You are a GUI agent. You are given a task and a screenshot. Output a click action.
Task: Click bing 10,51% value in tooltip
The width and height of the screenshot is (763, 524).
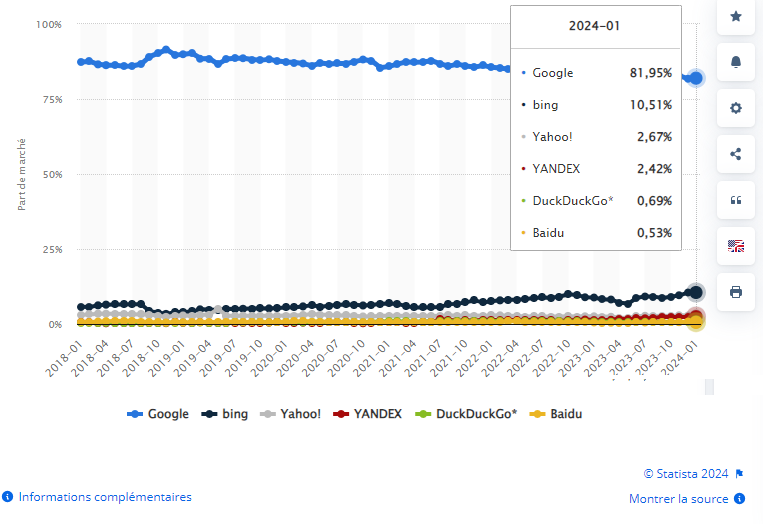pyautogui.click(x=651, y=105)
